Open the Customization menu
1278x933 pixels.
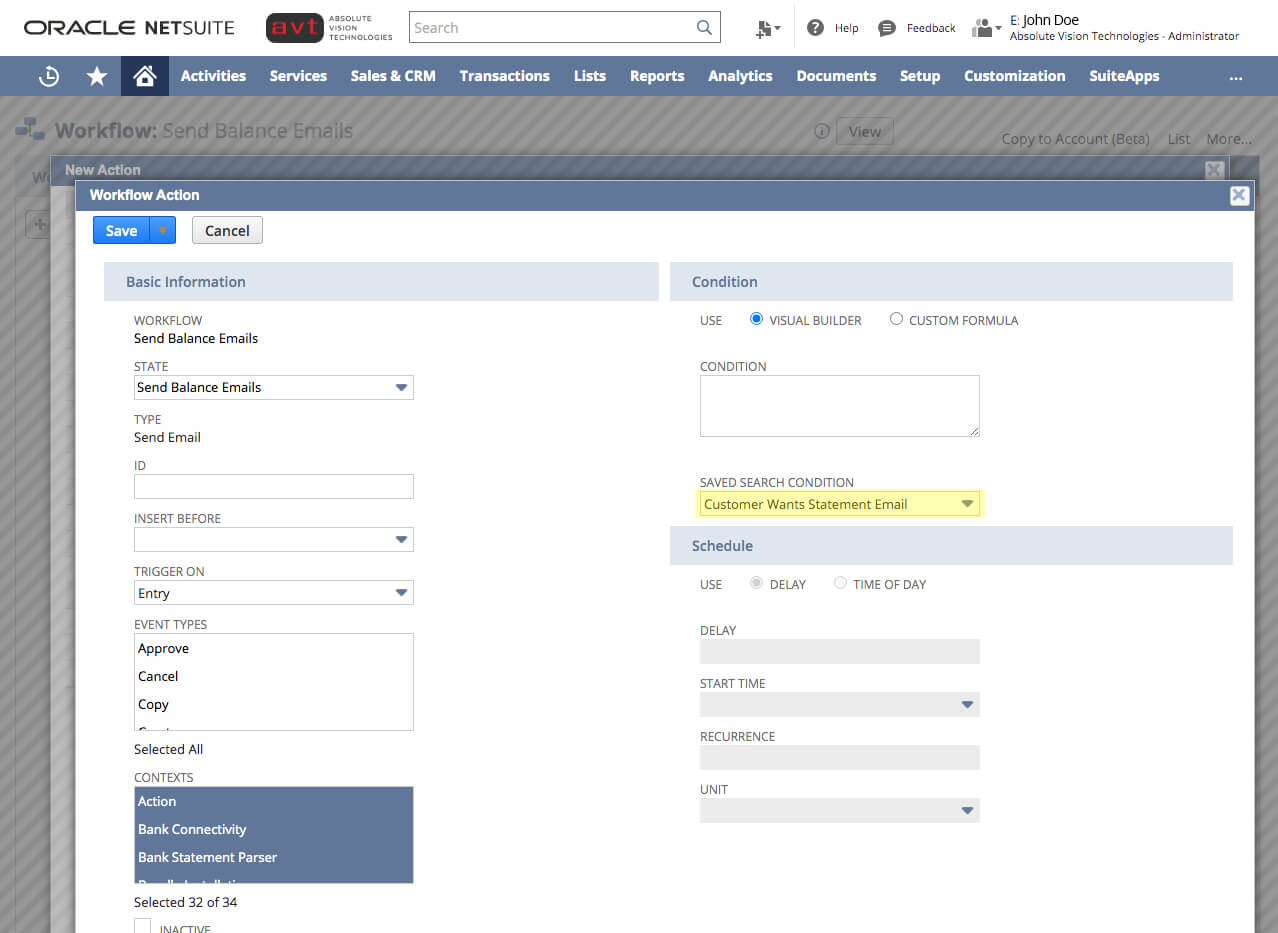click(1014, 76)
